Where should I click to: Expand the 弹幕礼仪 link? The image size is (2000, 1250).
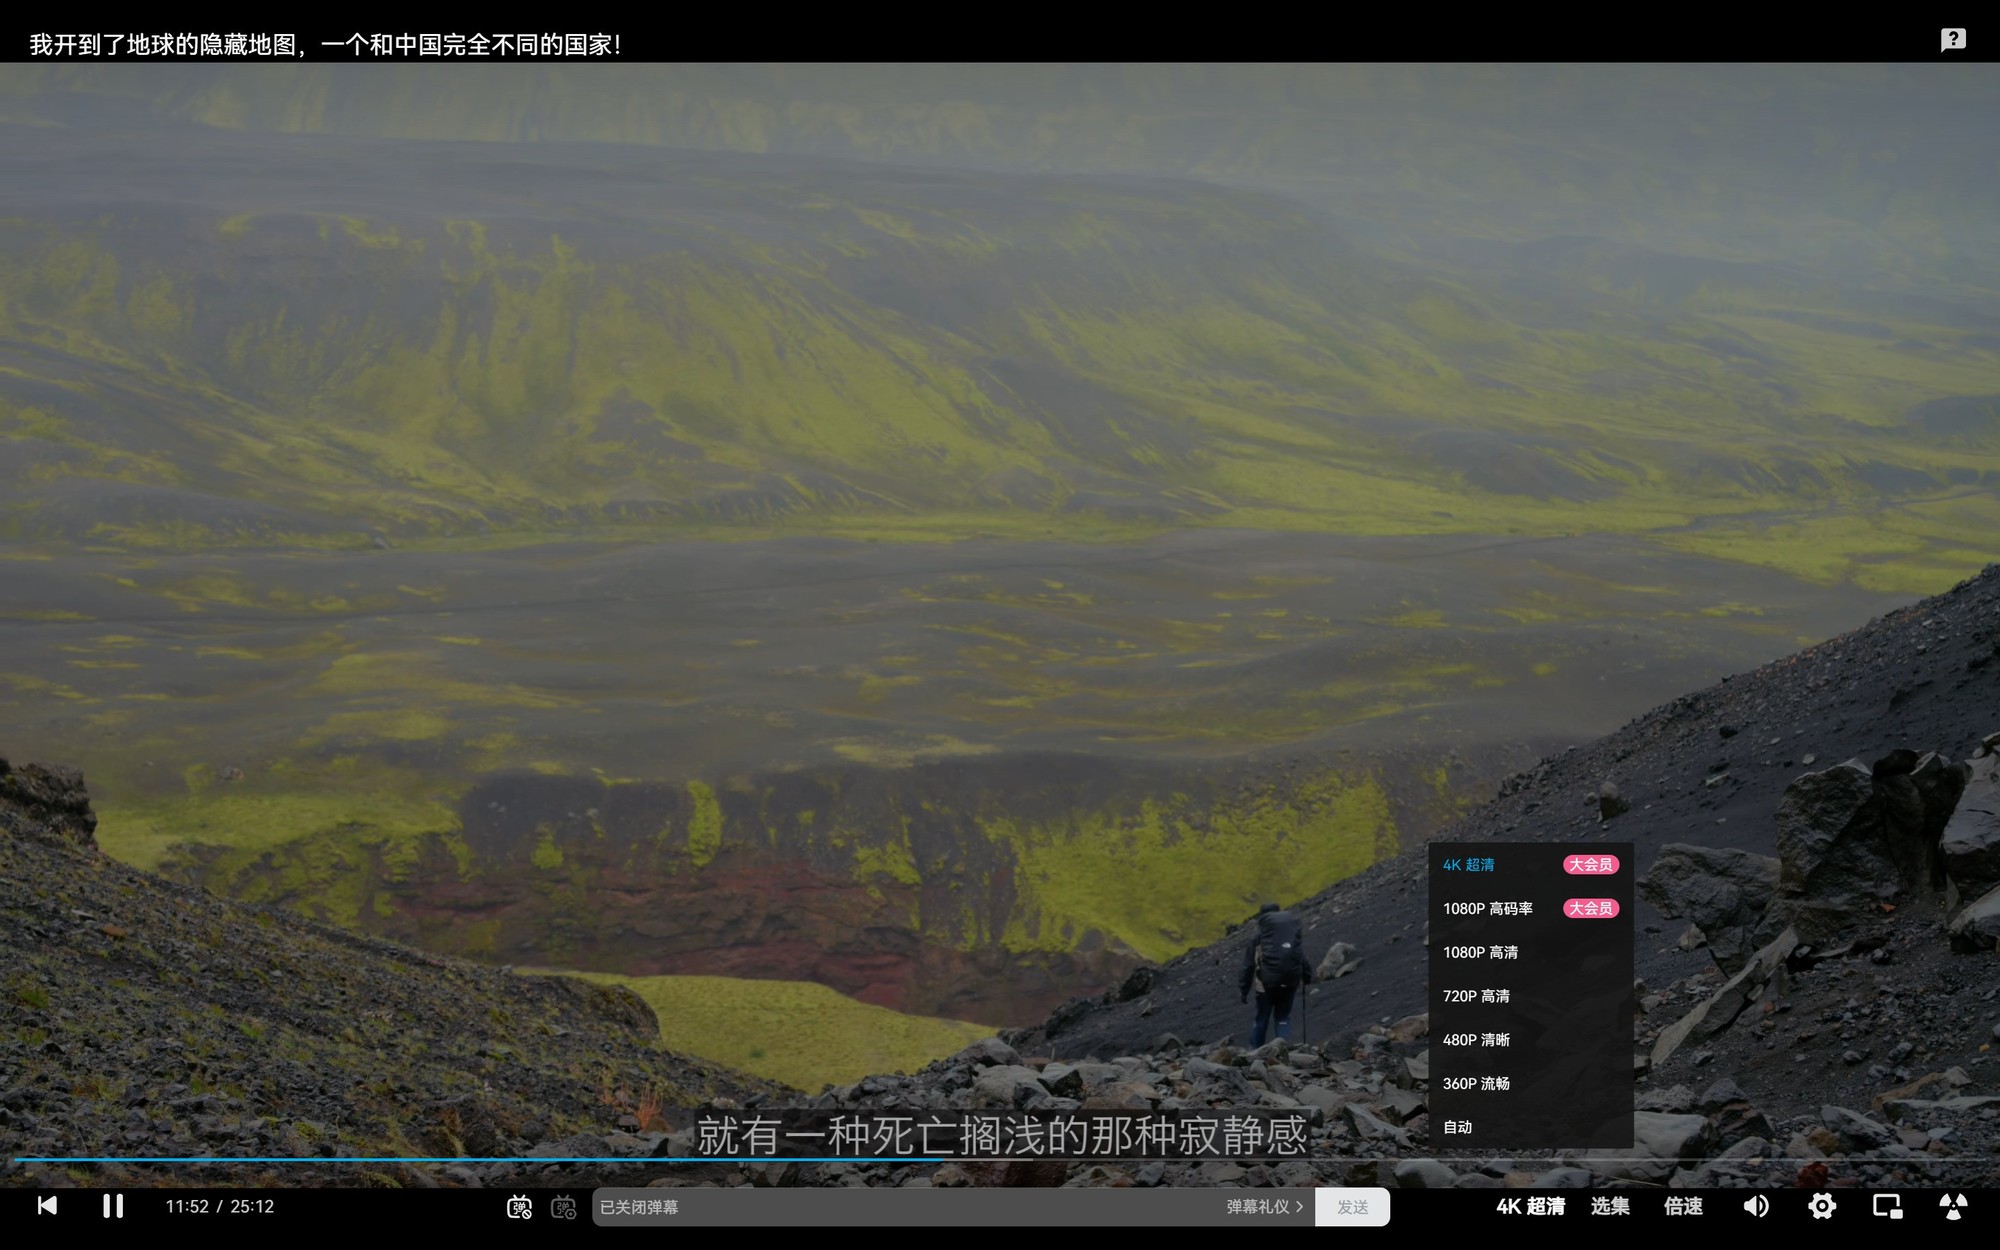(x=1264, y=1207)
